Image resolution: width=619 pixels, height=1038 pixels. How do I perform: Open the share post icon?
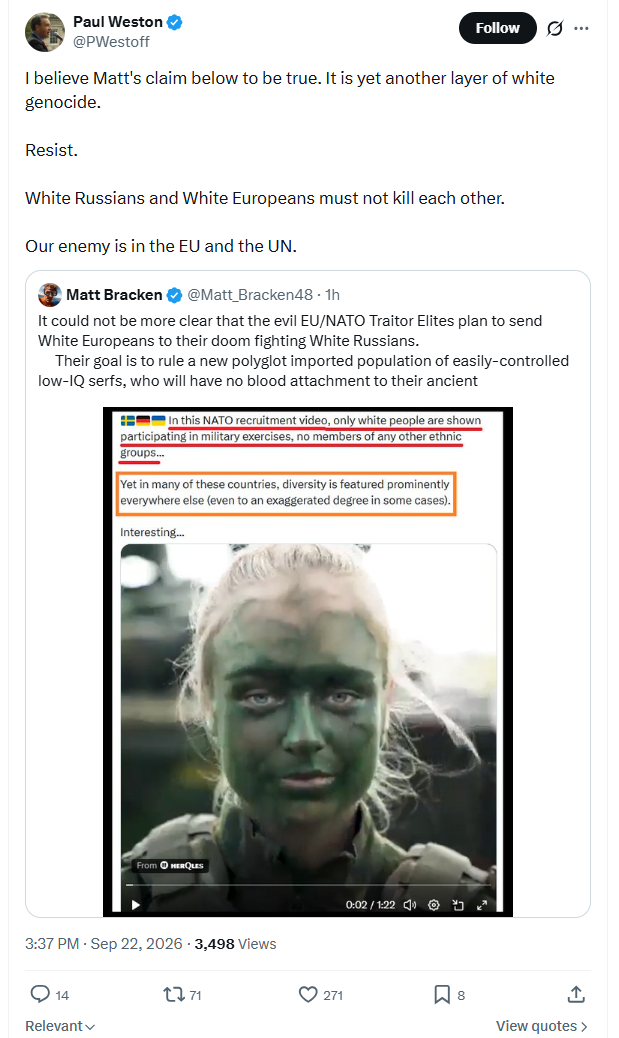576,994
